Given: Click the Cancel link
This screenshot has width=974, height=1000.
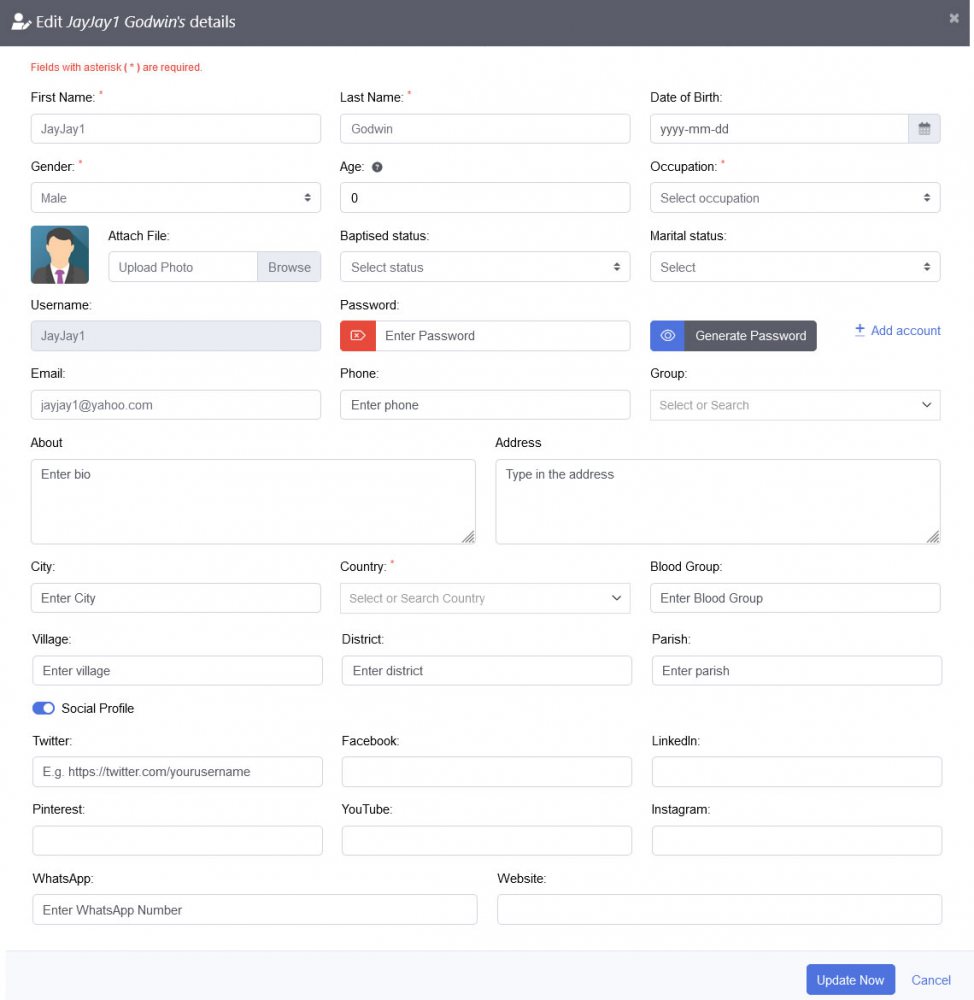Looking at the screenshot, I should click(930, 980).
